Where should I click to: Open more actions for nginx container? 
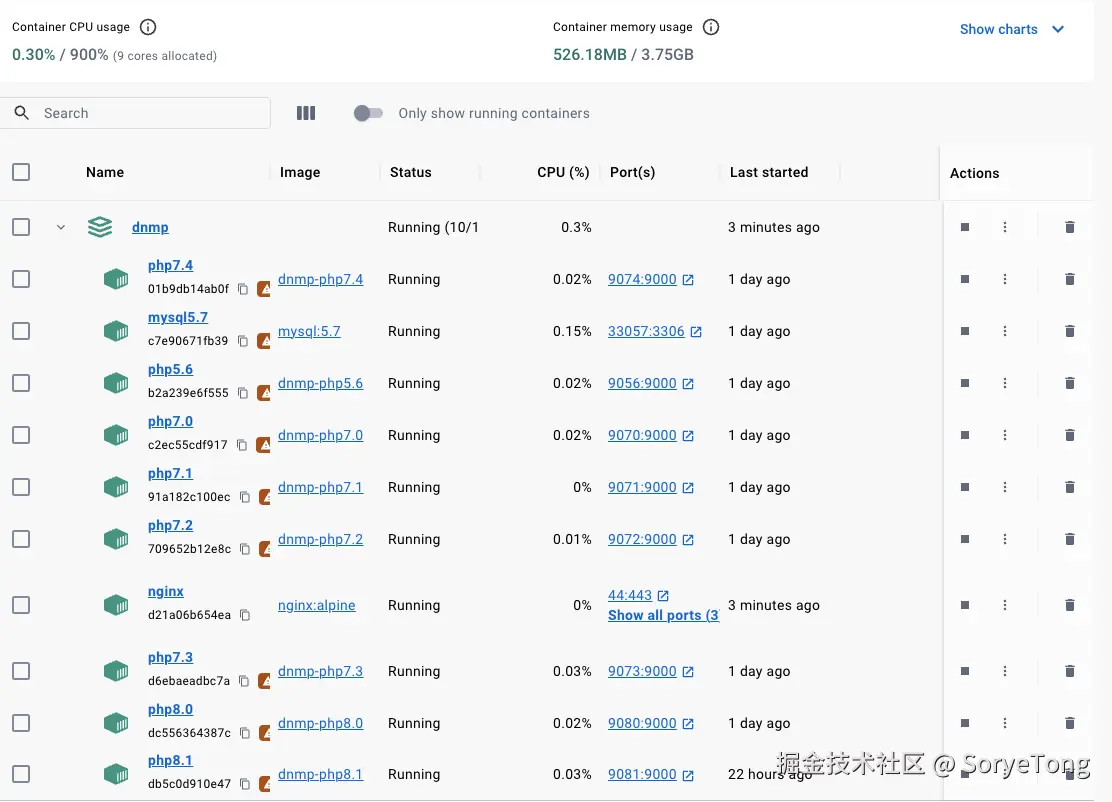point(1005,605)
